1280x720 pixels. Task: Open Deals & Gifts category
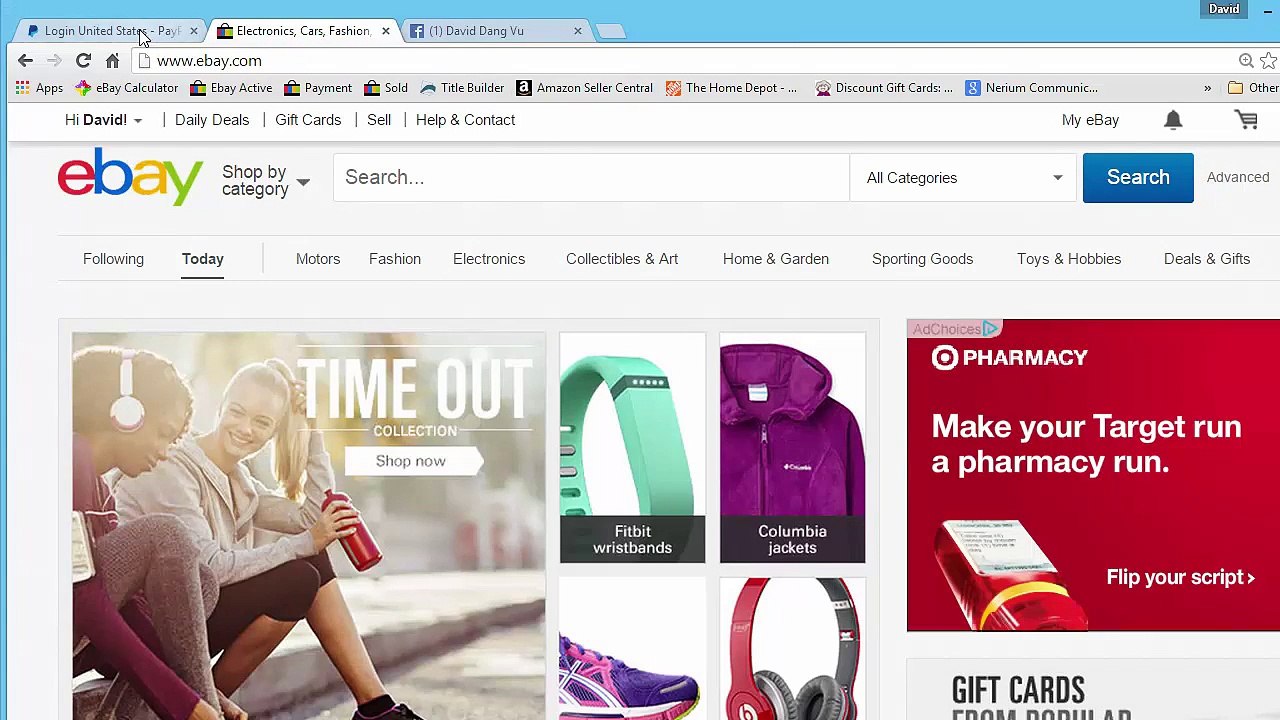click(1207, 259)
